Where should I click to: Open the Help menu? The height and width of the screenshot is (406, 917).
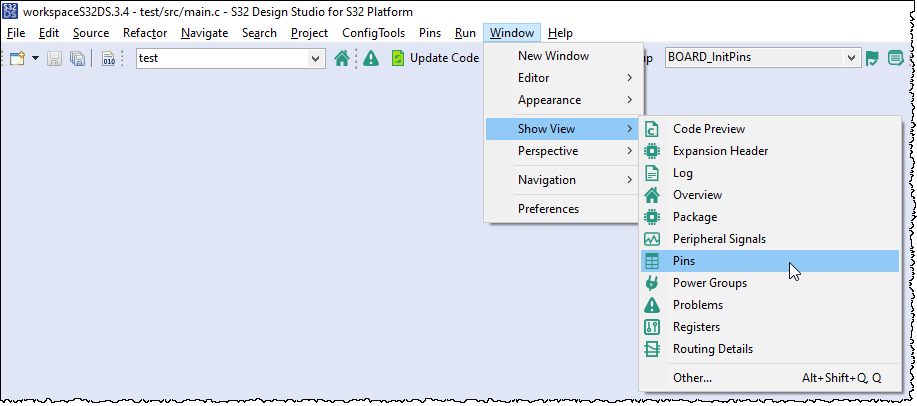click(560, 33)
